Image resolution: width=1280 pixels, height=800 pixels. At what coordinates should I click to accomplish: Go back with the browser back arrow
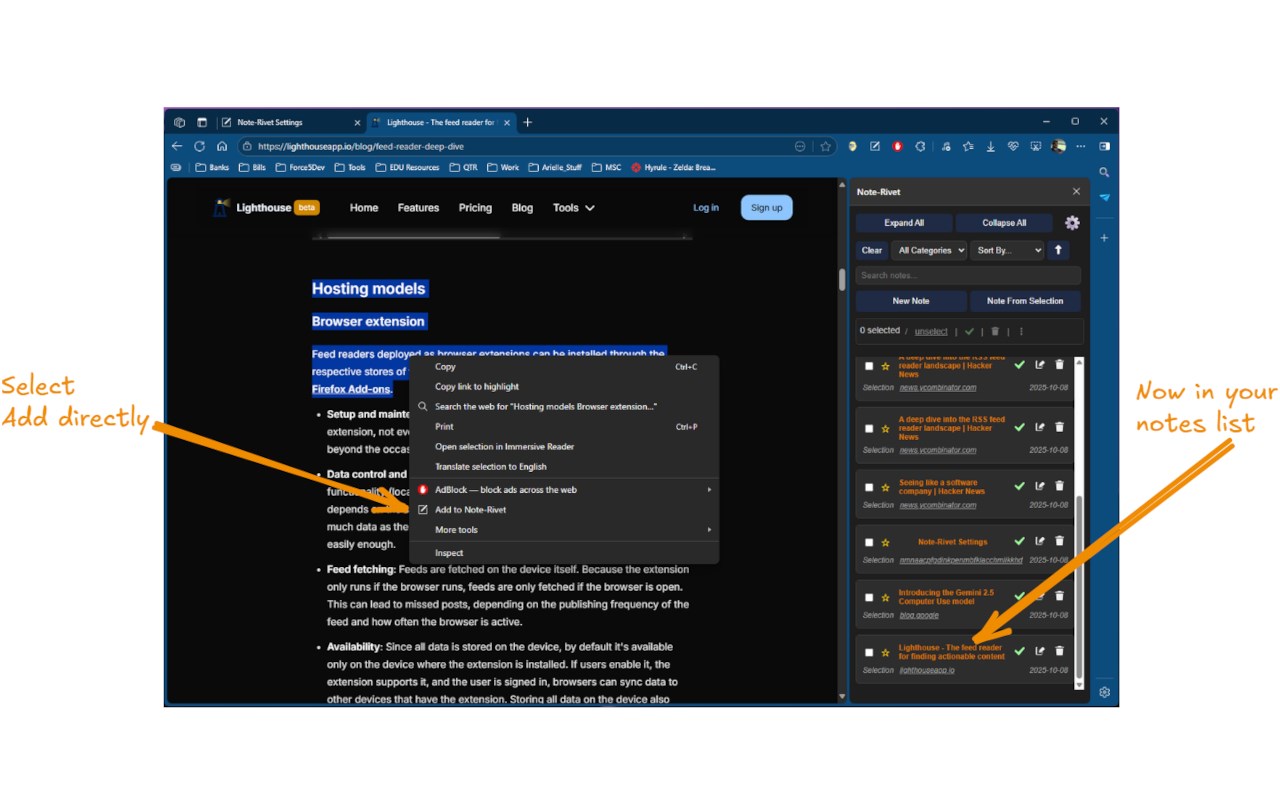[x=177, y=146]
